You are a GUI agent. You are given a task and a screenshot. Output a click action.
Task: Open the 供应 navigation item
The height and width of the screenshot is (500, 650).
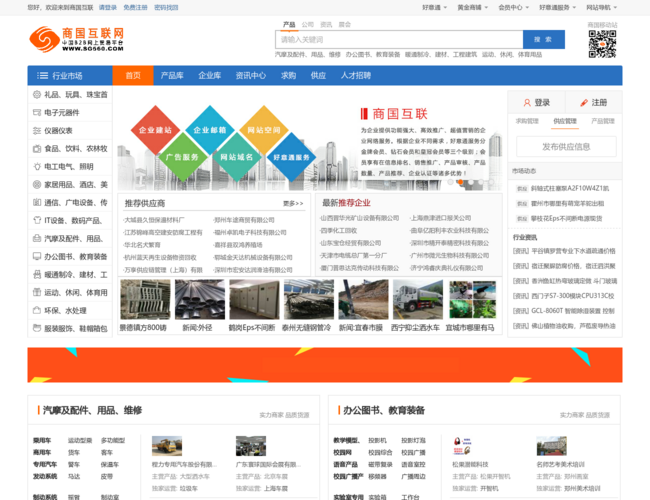click(318, 75)
